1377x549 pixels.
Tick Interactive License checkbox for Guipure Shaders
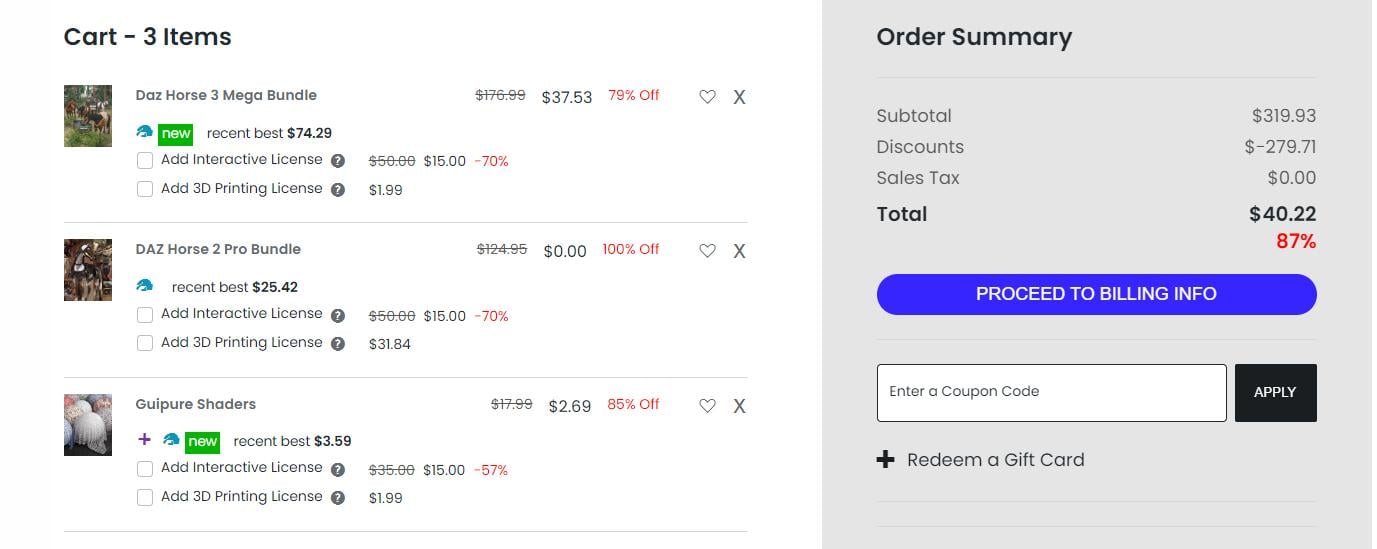[x=145, y=469]
